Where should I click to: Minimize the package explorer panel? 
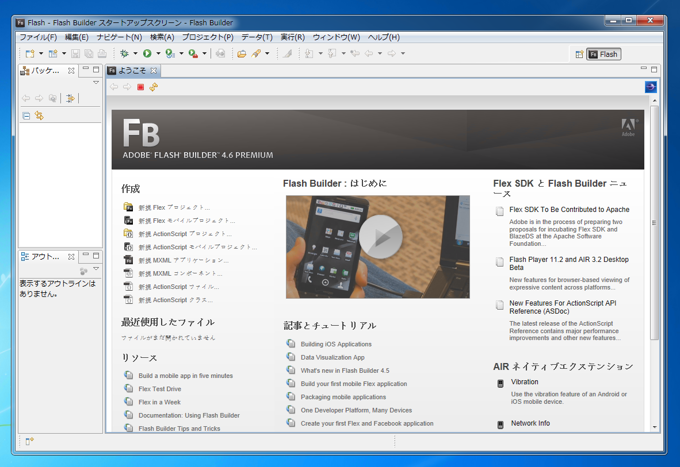coord(85,69)
